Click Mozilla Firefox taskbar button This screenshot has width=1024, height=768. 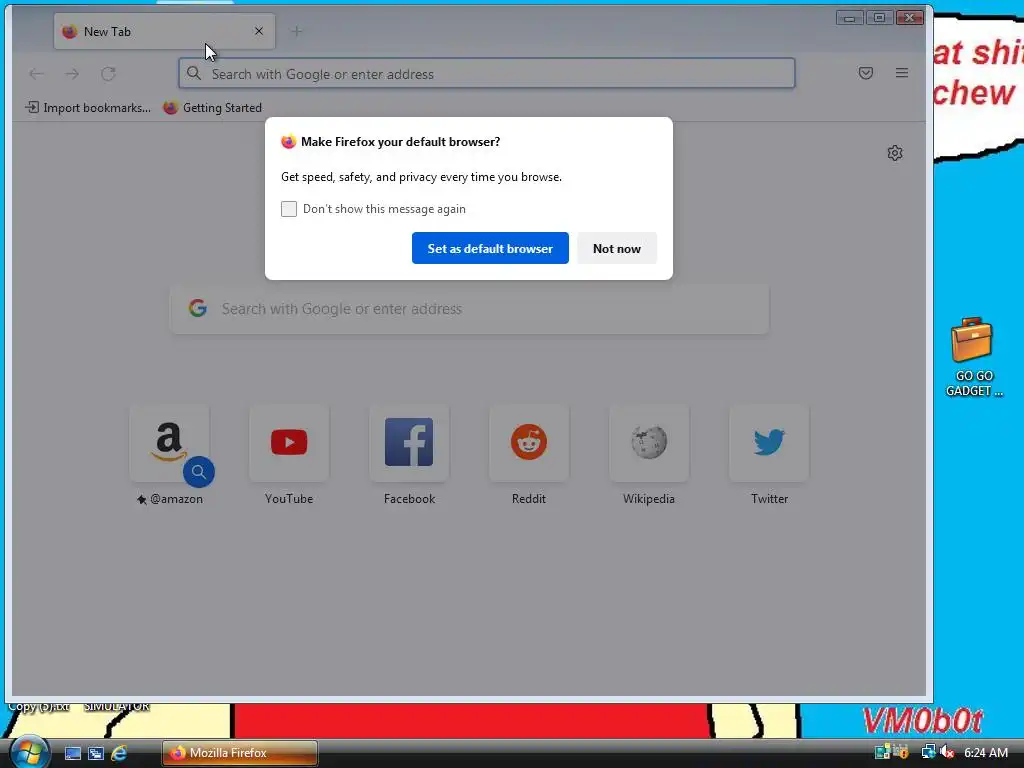[240, 753]
